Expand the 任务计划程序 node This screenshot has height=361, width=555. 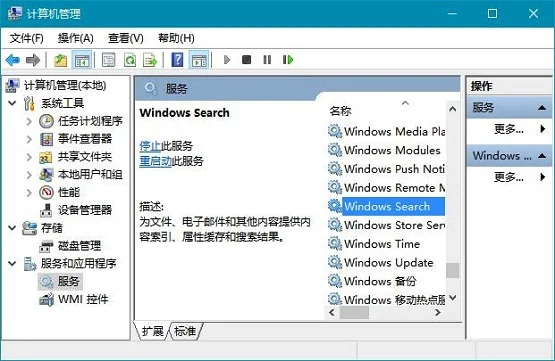click(29, 121)
